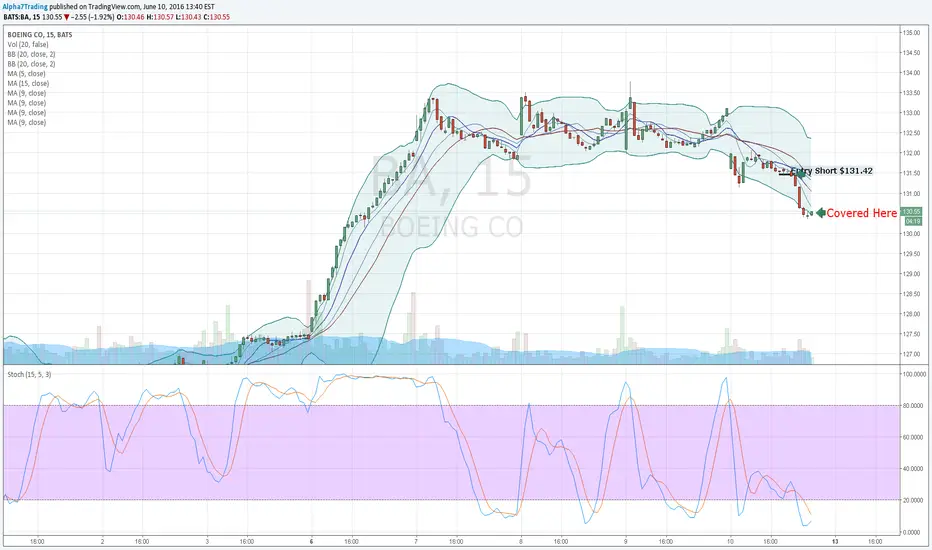Click the green arrow beside Covered Here

tap(821, 213)
